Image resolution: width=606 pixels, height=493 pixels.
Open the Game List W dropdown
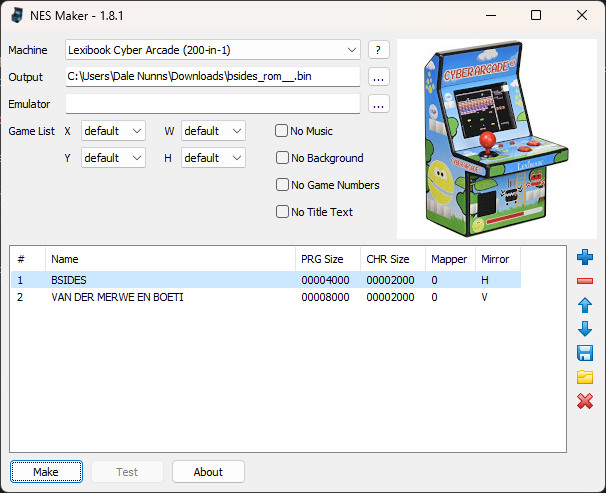coord(213,131)
